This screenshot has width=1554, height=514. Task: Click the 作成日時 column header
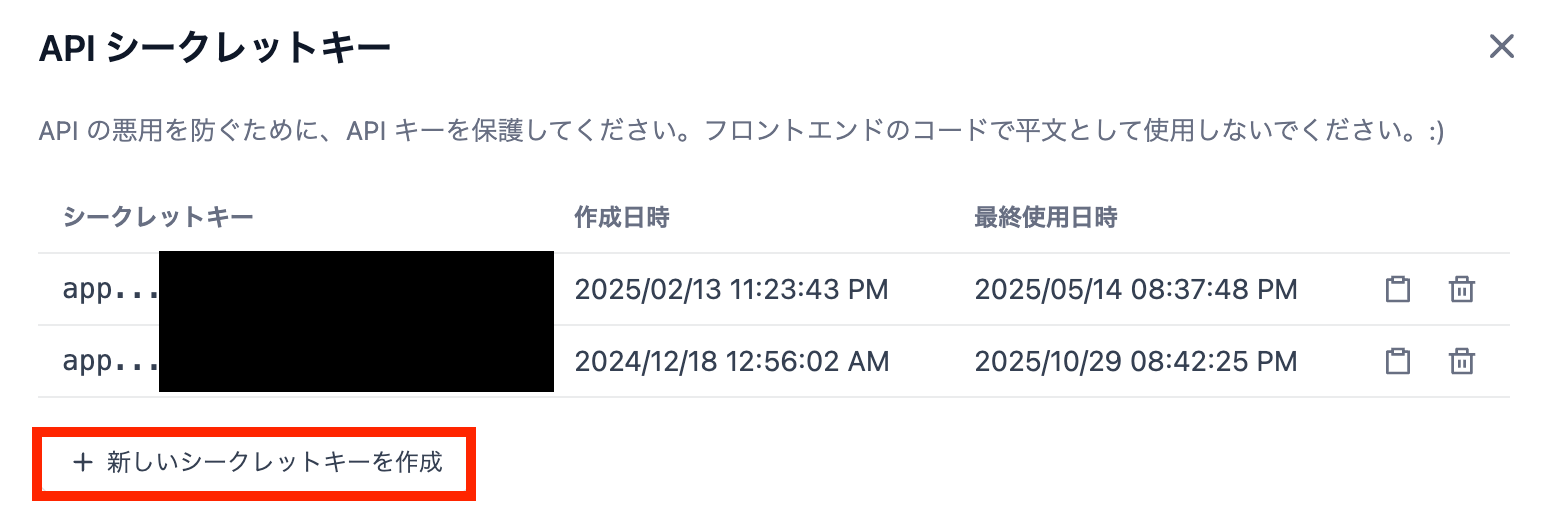tap(621, 217)
